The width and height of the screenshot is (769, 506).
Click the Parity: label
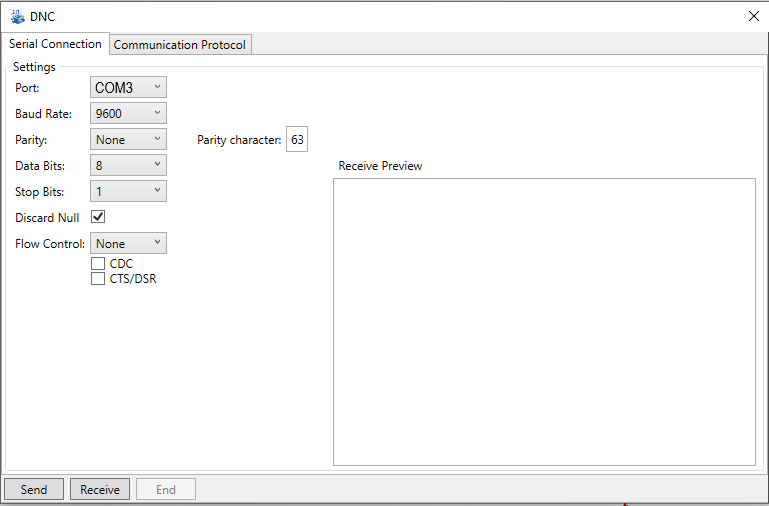(x=31, y=140)
